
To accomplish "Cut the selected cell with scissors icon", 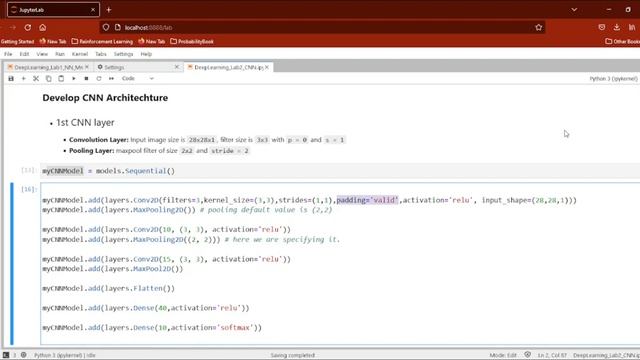I will 36,78.
